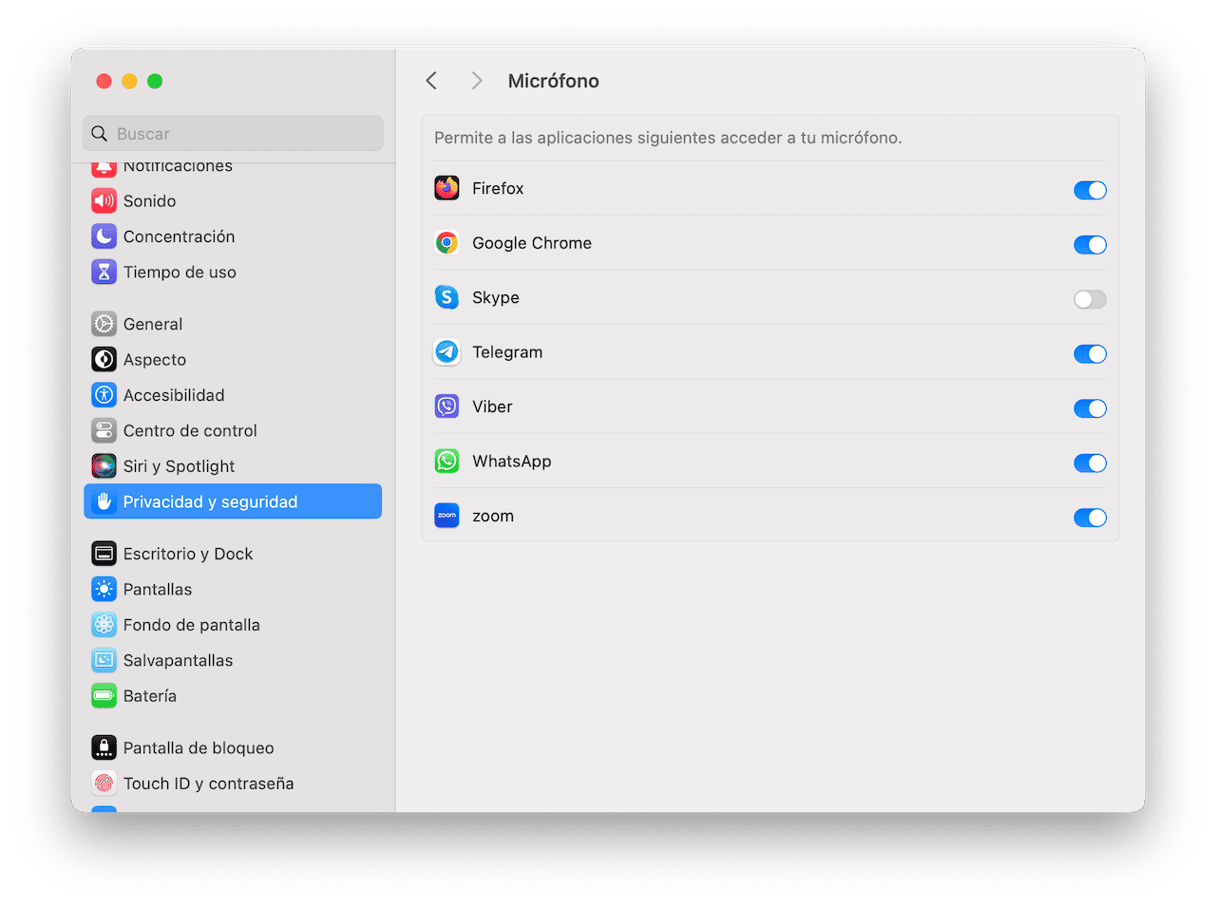Switch off Telegram microphone access

(x=1089, y=353)
